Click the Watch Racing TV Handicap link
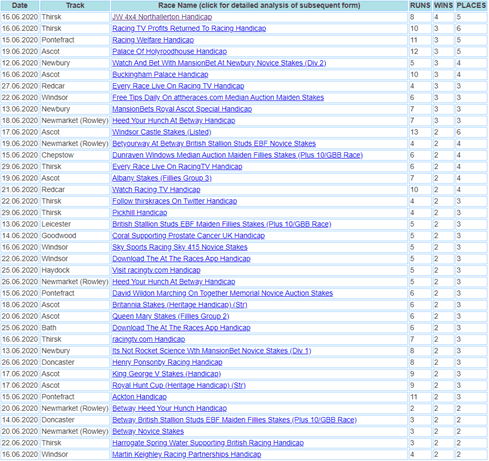This screenshot has width=489, height=461. [156, 190]
